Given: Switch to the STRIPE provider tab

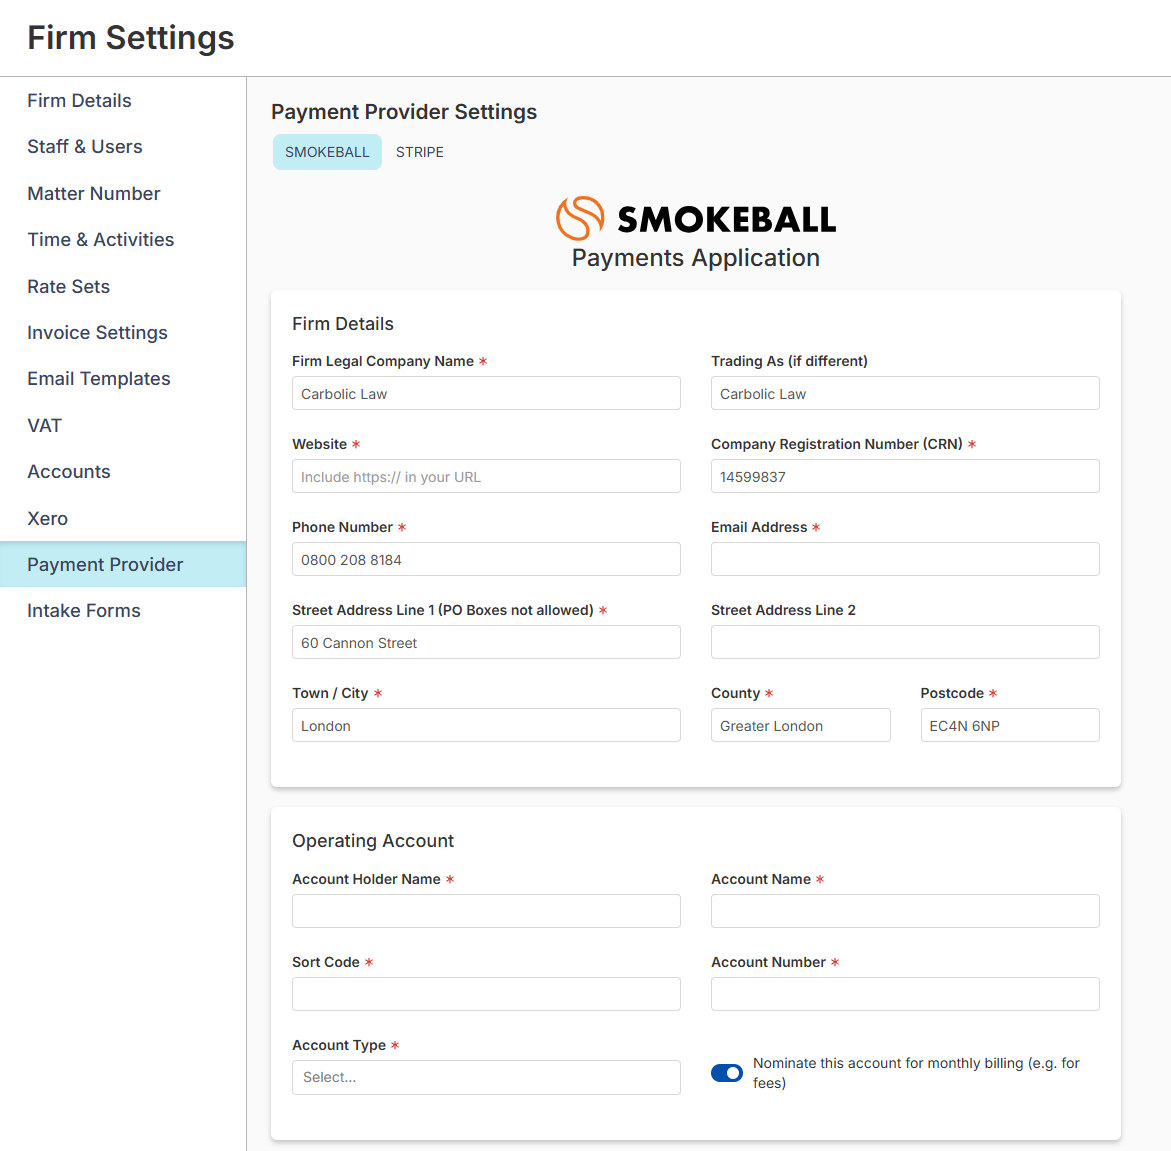Looking at the screenshot, I should [x=420, y=152].
